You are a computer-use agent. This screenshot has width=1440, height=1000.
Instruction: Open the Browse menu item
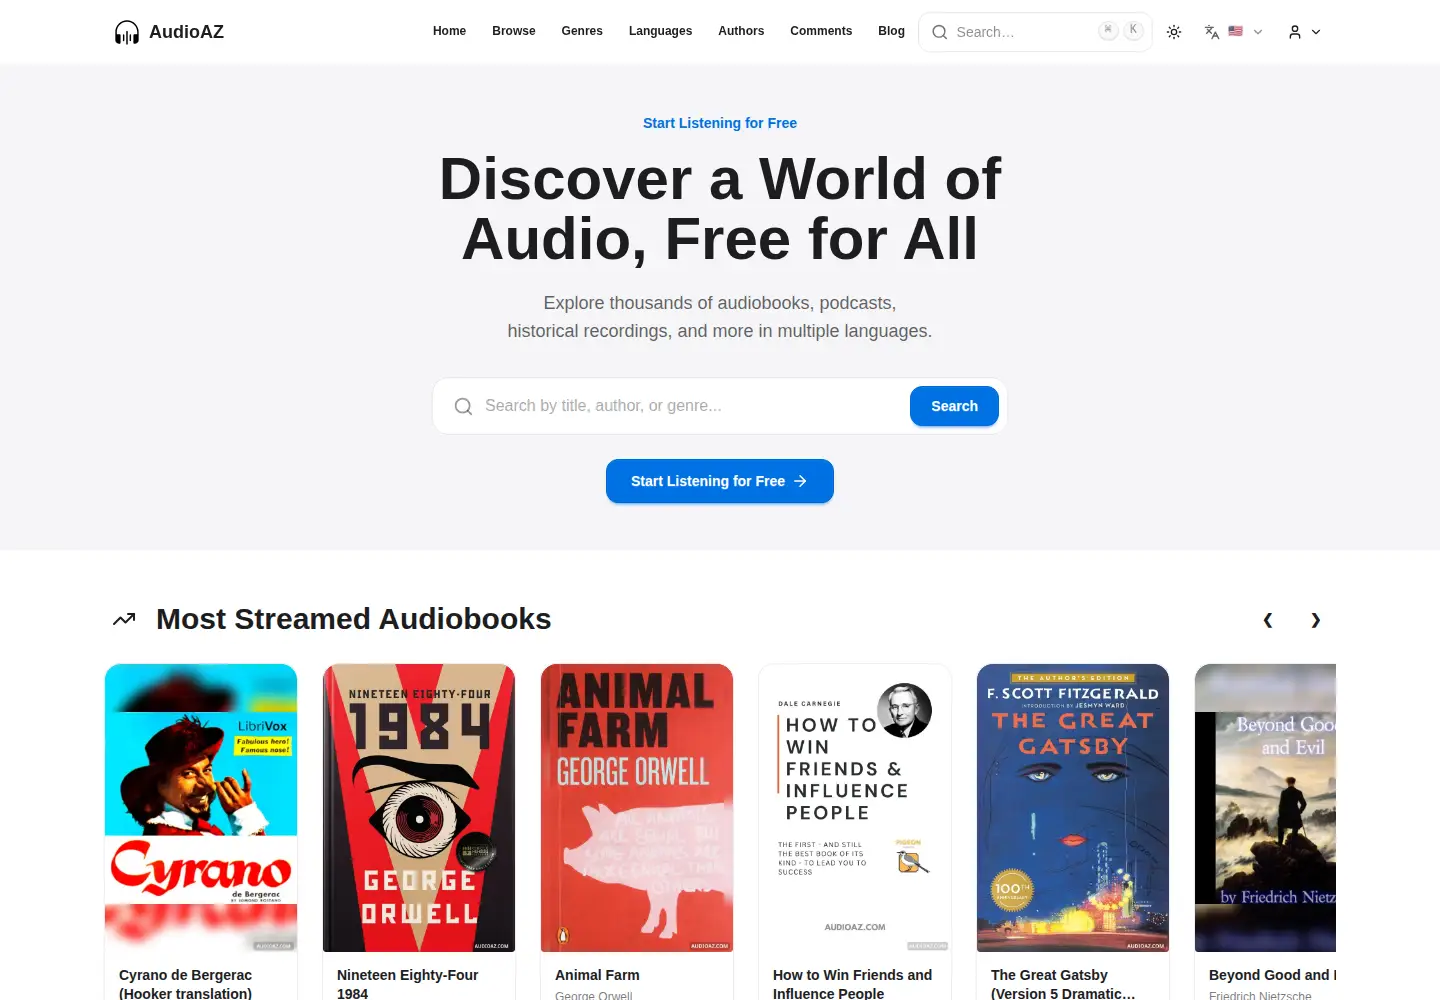point(514,31)
